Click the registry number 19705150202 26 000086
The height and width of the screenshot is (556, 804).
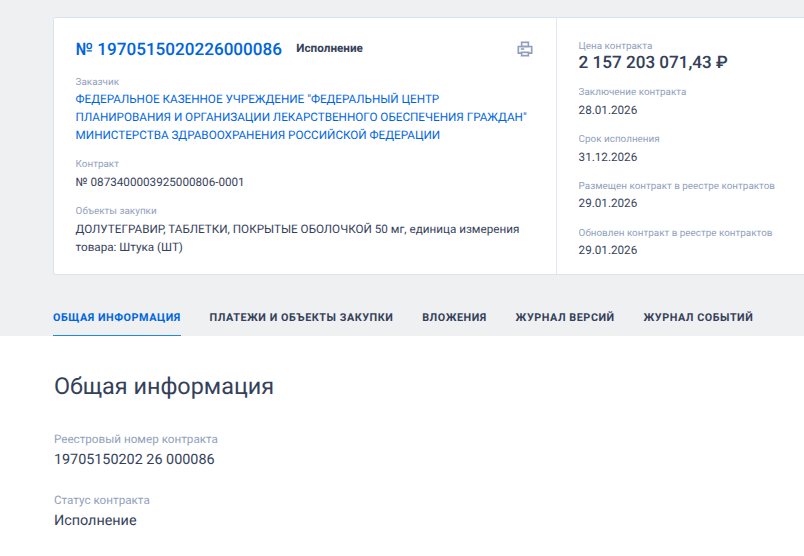[x=134, y=459]
